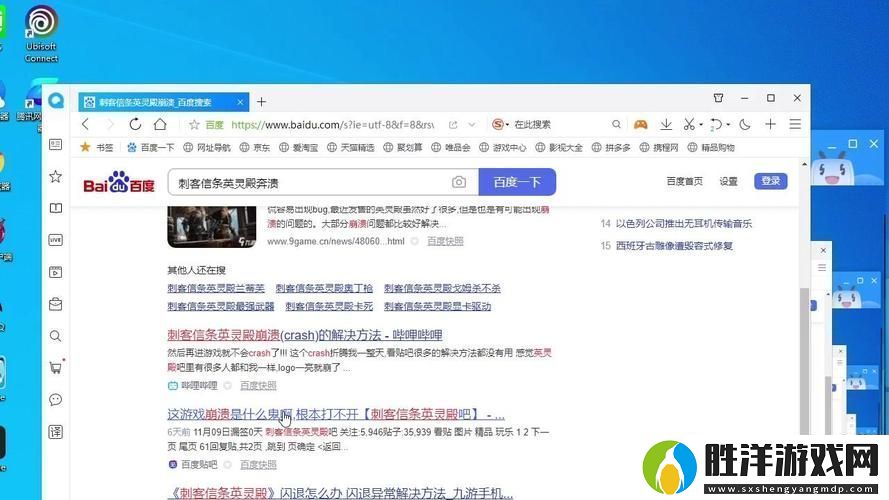Open the 这游戏崩溃是什么鬼啊 tieba result
889x500 pixels.
click(336, 414)
